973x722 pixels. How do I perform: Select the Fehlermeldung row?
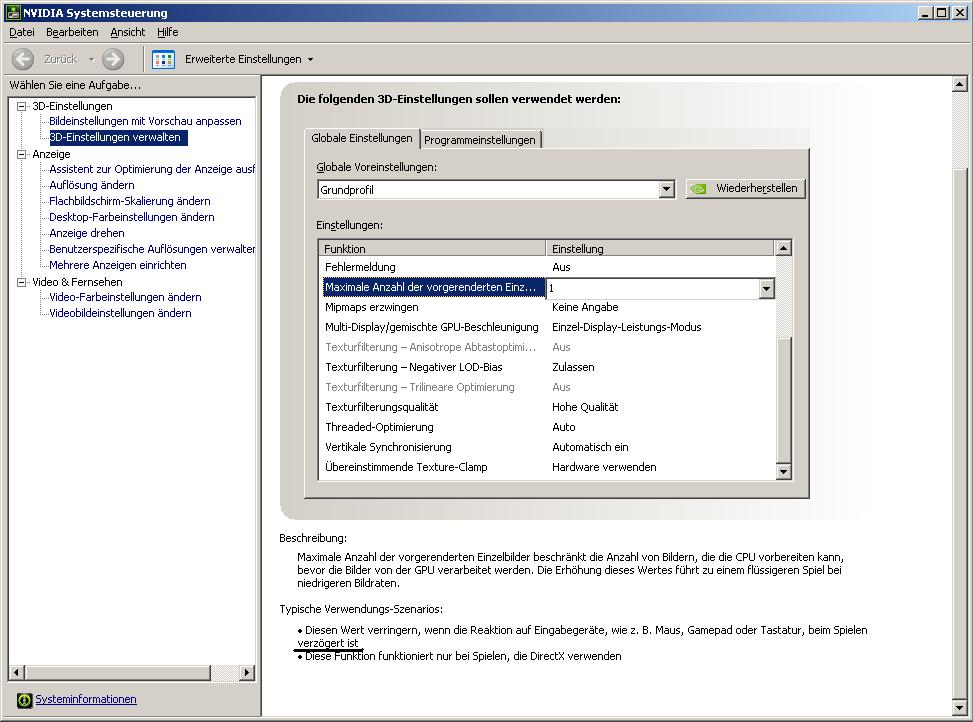[x=547, y=267]
